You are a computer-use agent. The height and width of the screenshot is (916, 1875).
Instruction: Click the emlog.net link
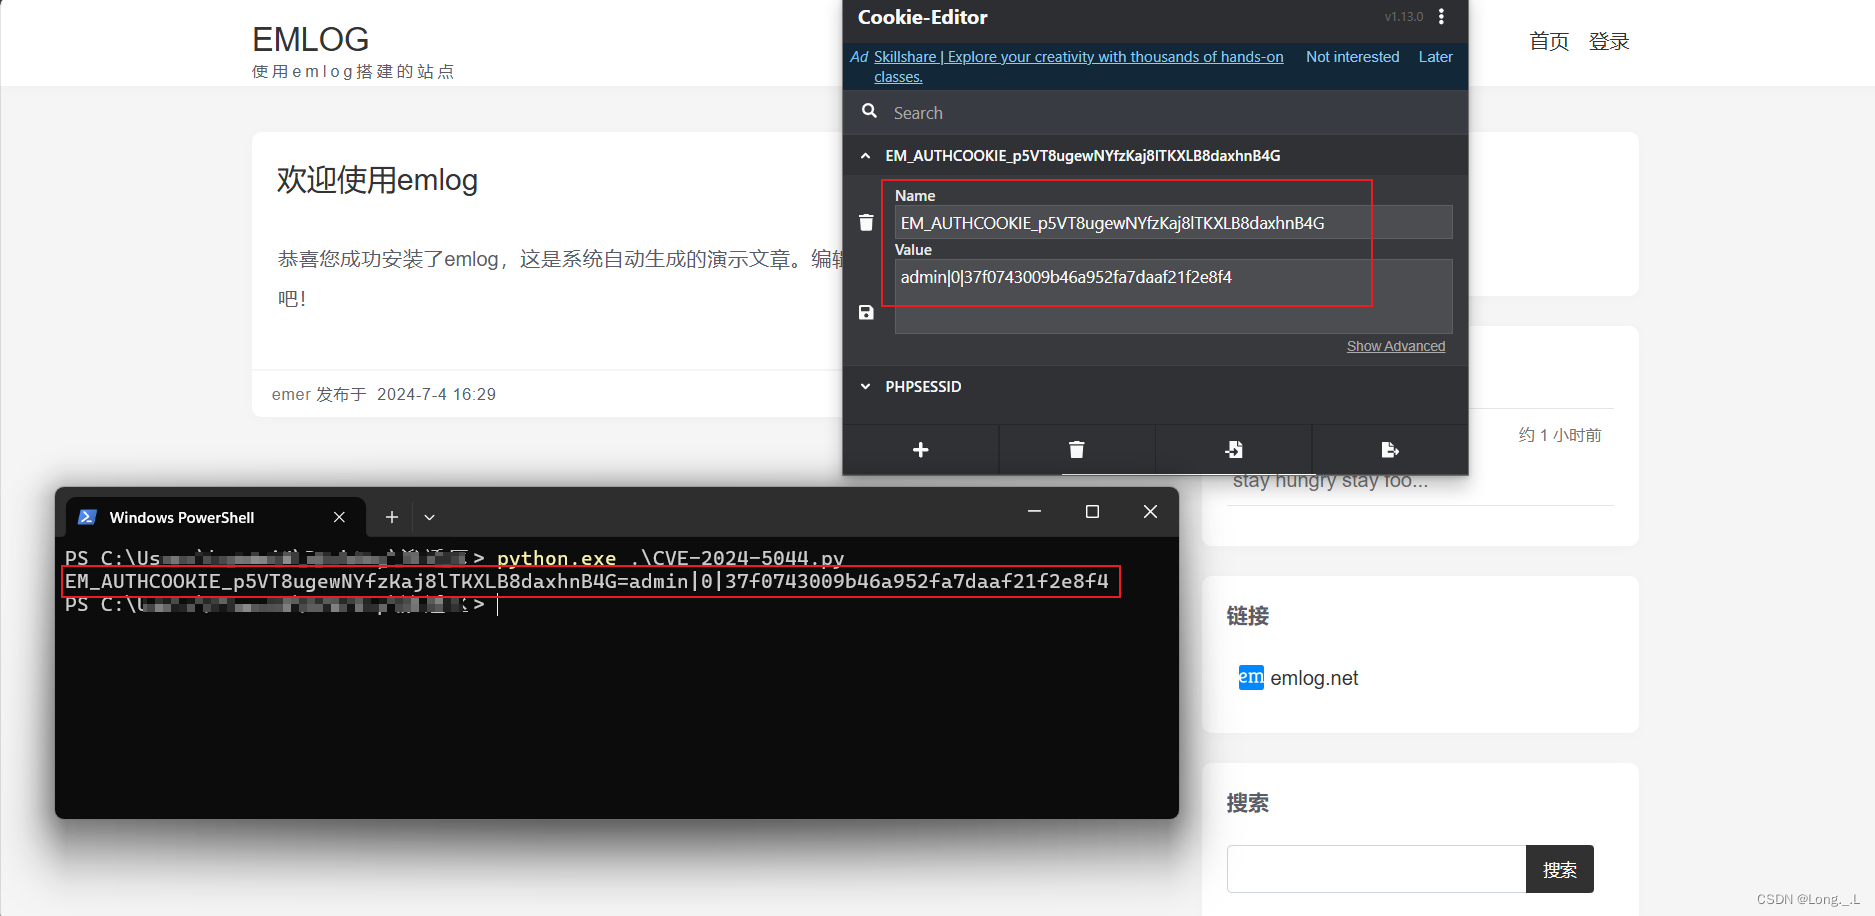click(x=1314, y=678)
